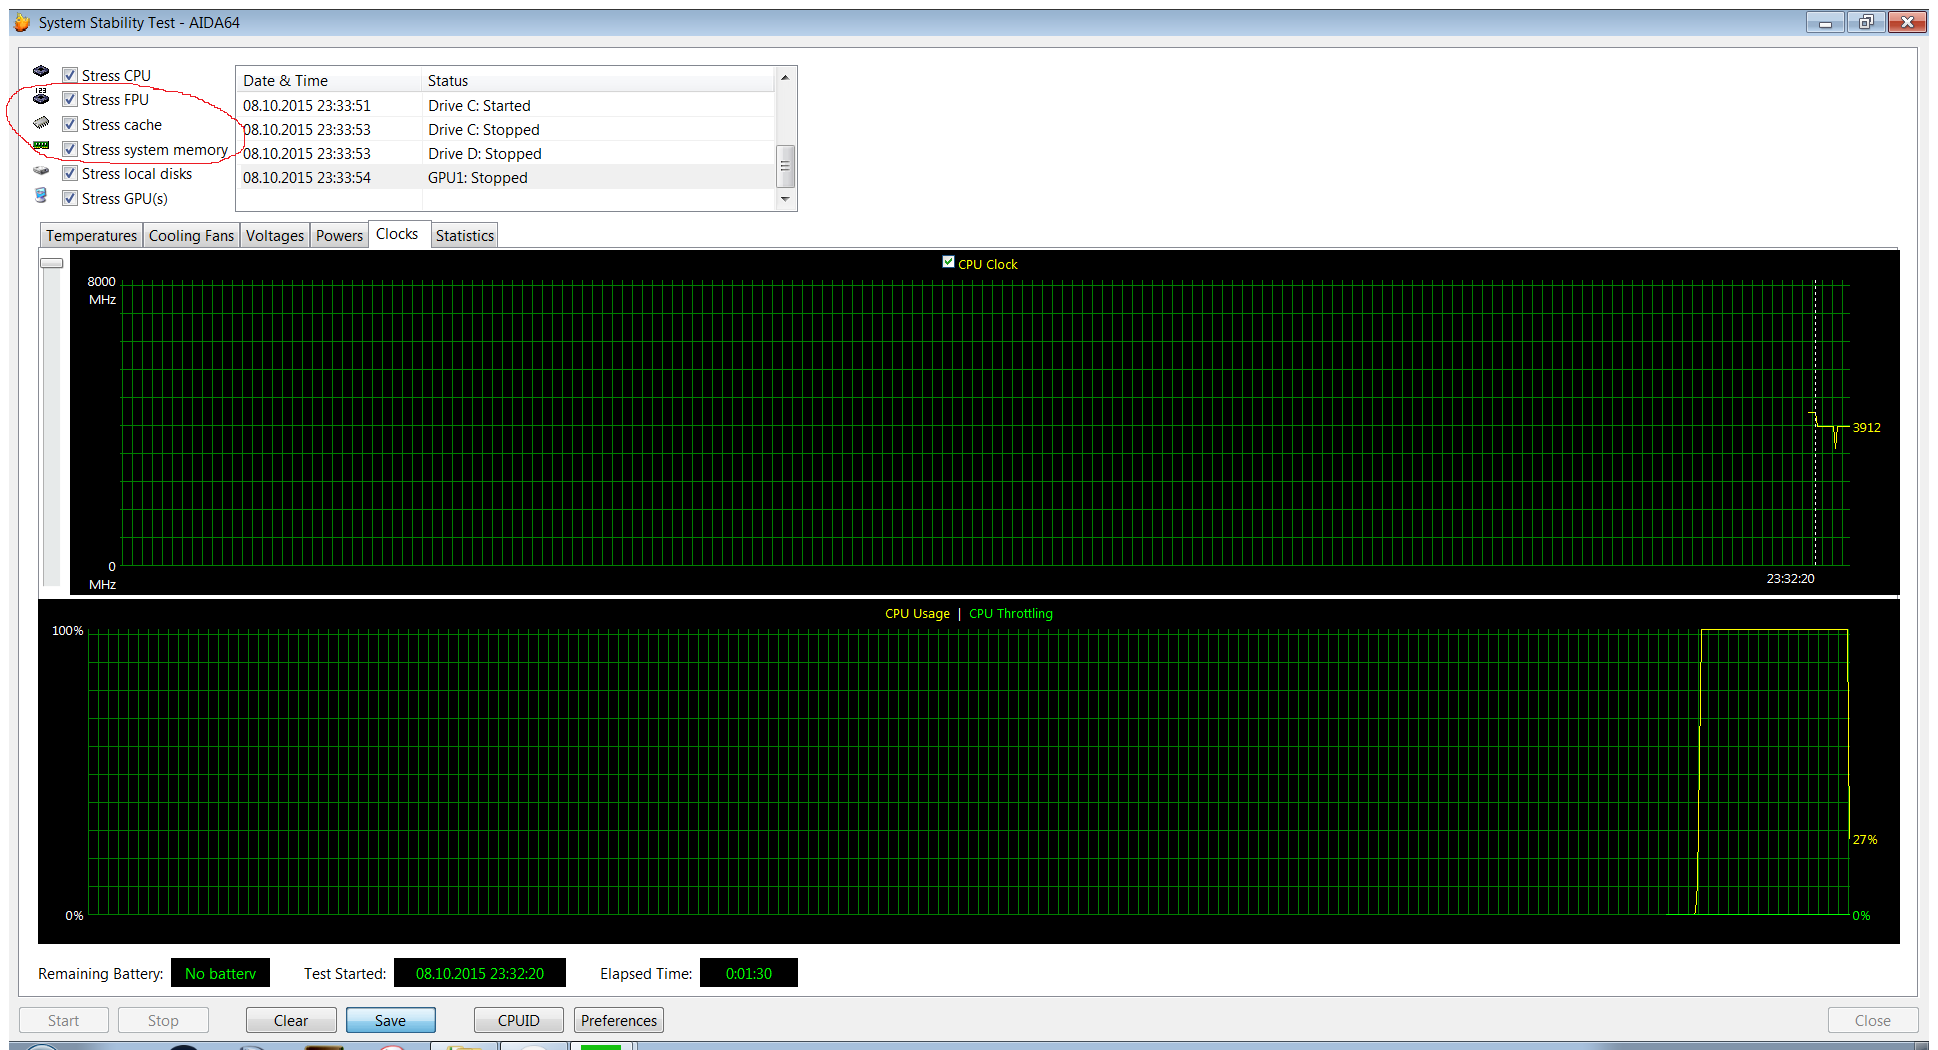Click the CPU Usage legend label

pyautogui.click(x=917, y=614)
